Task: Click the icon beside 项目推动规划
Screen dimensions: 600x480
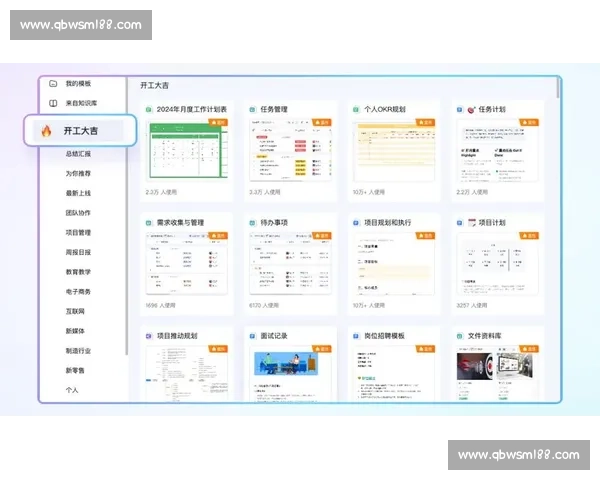Action: point(148,336)
